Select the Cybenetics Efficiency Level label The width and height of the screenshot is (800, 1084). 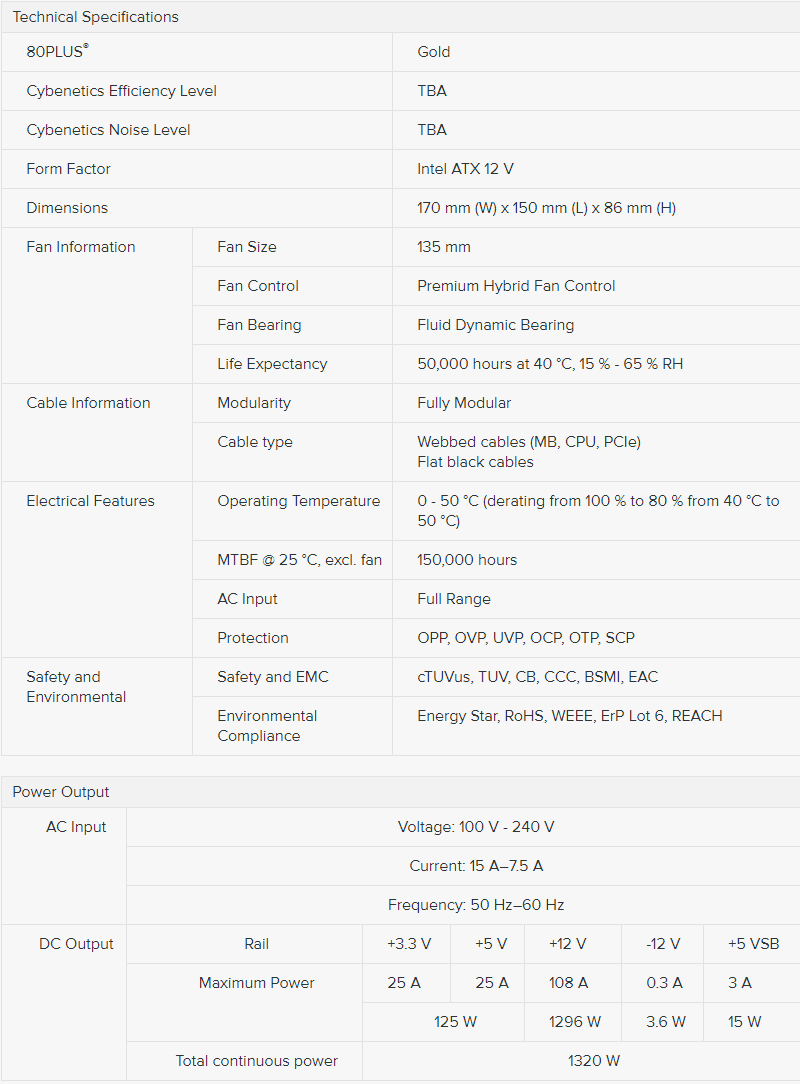[121, 91]
